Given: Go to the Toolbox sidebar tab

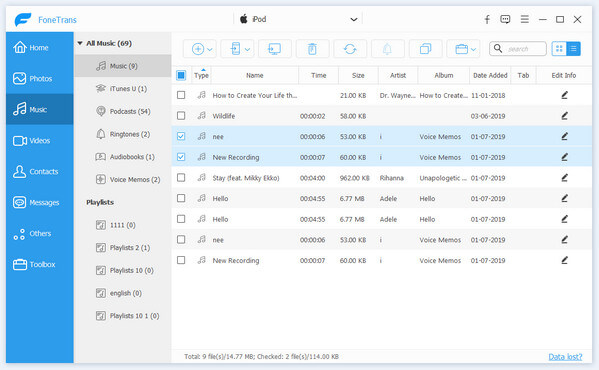Looking at the screenshot, I should [40, 264].
